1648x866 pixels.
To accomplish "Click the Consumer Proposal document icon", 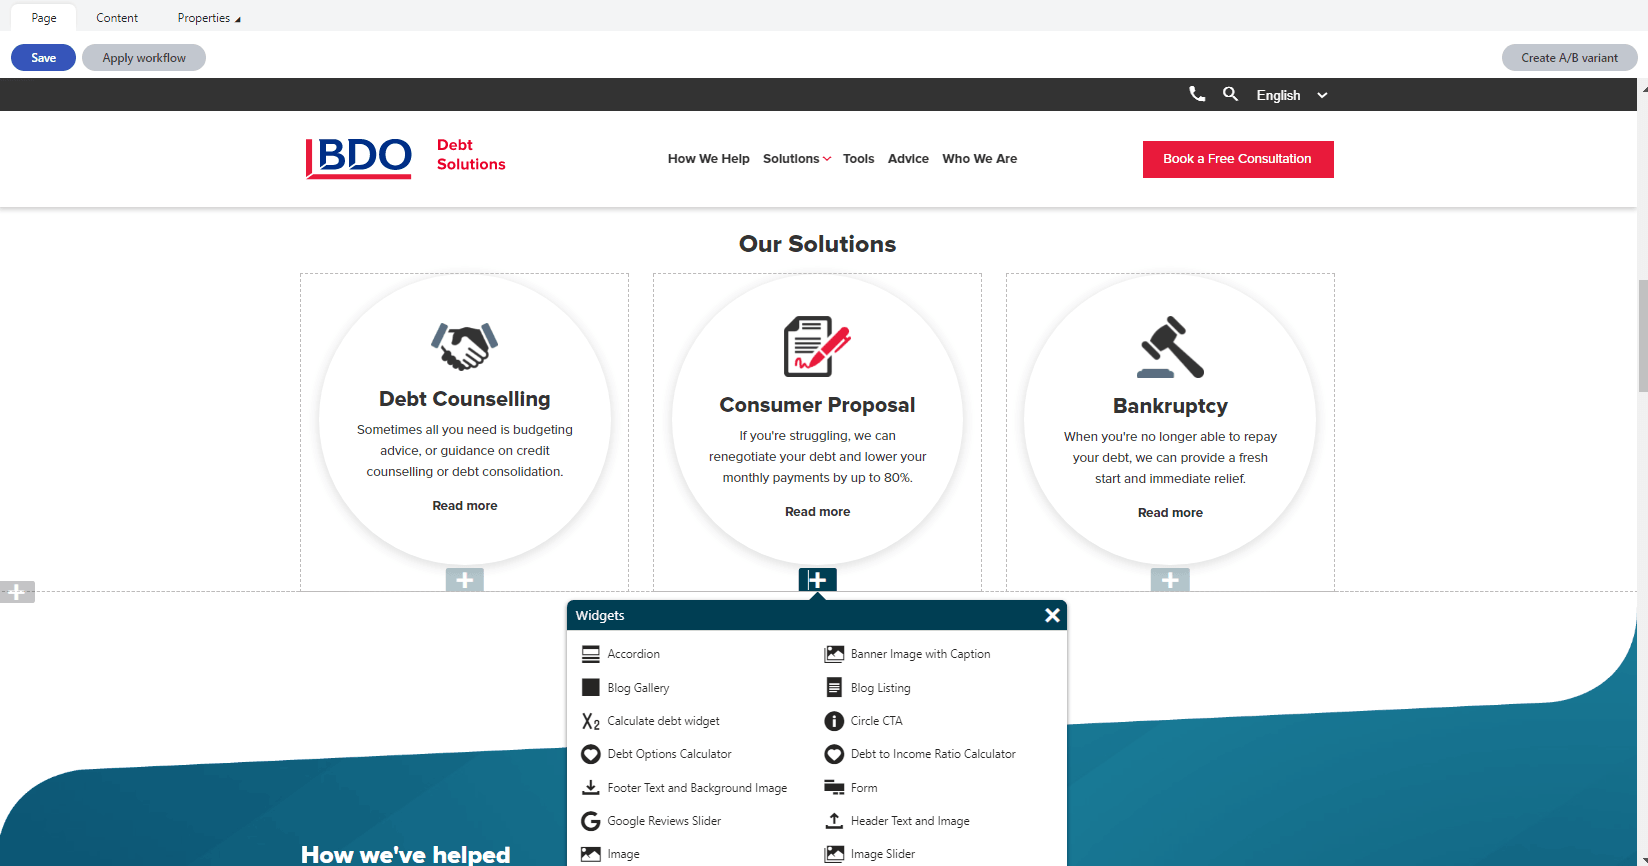I will 817,346.
